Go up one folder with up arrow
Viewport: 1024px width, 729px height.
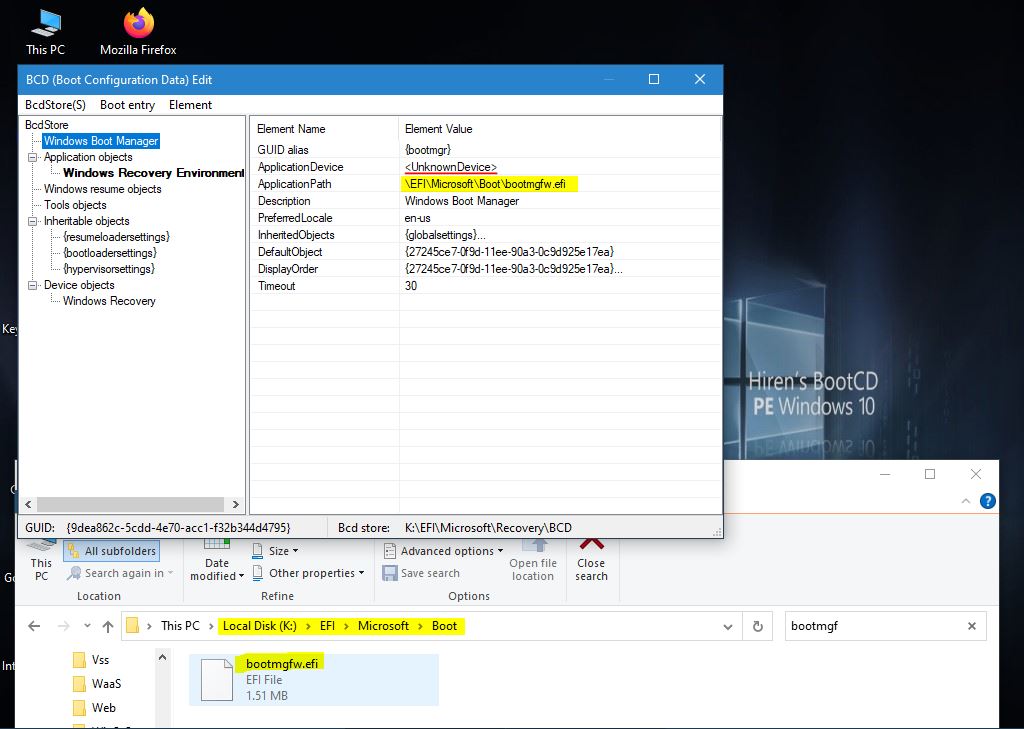coord(108,626)
